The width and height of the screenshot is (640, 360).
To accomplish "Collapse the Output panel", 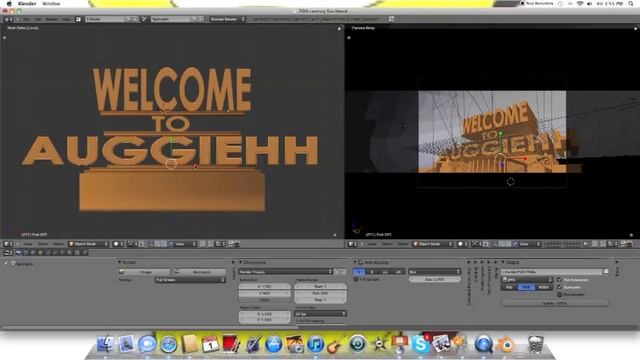I will [503, 262].
